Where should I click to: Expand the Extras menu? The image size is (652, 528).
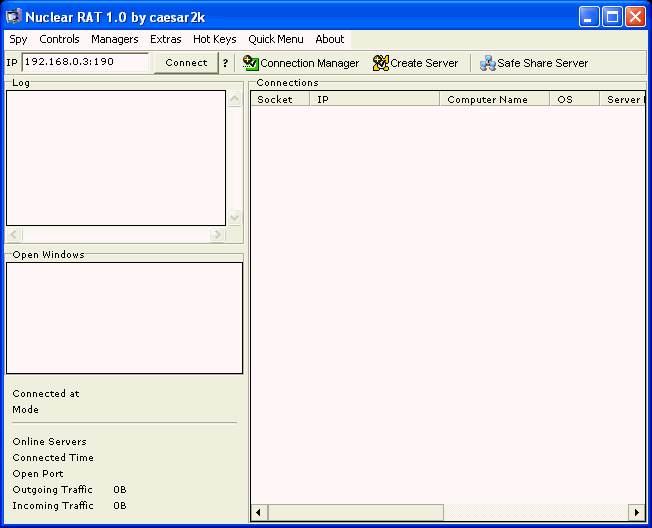[166, 40]
